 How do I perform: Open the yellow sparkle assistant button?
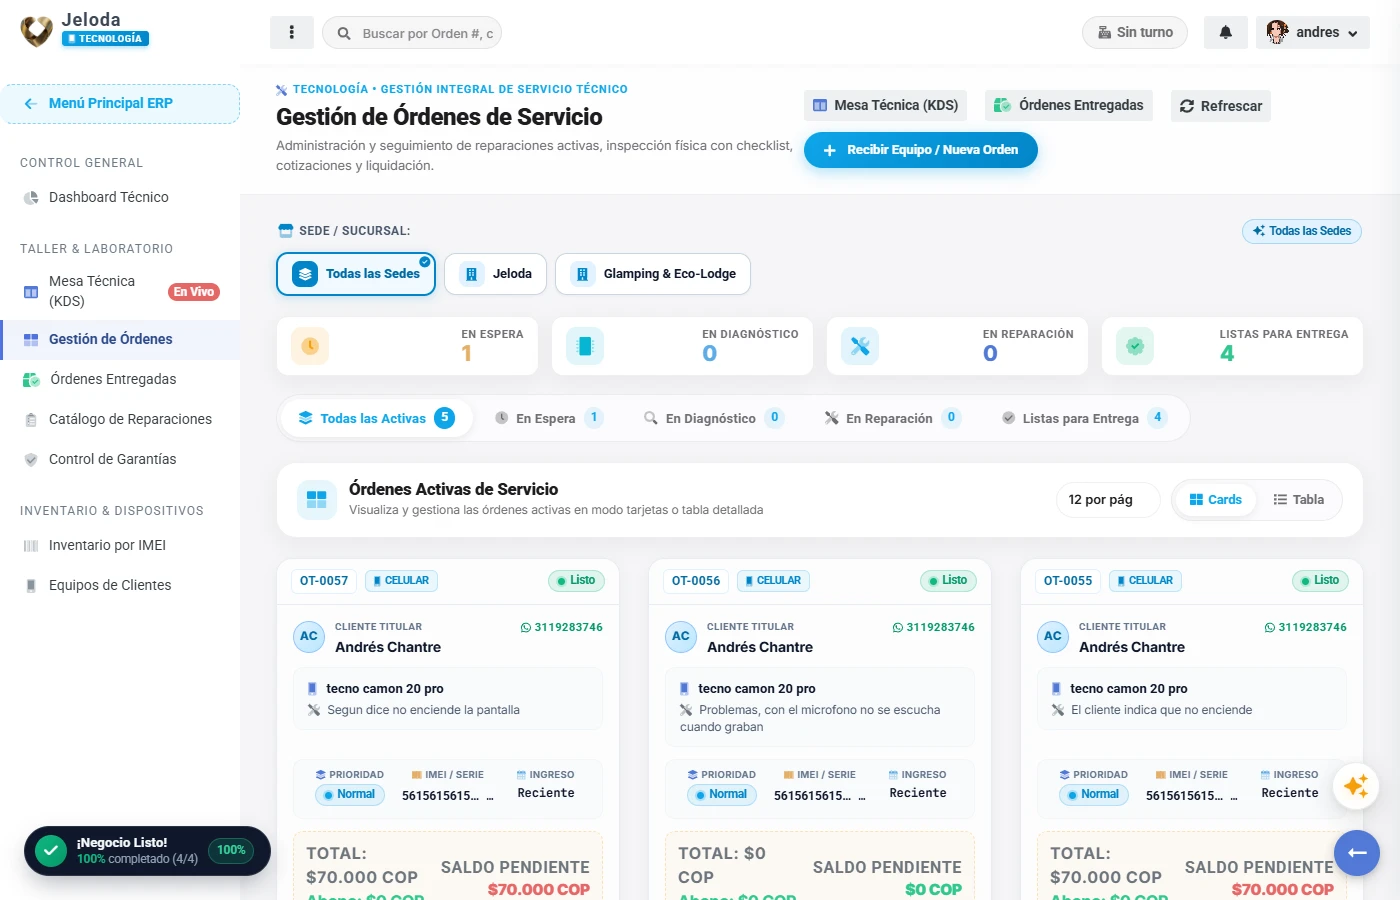tap(1356, 786)
